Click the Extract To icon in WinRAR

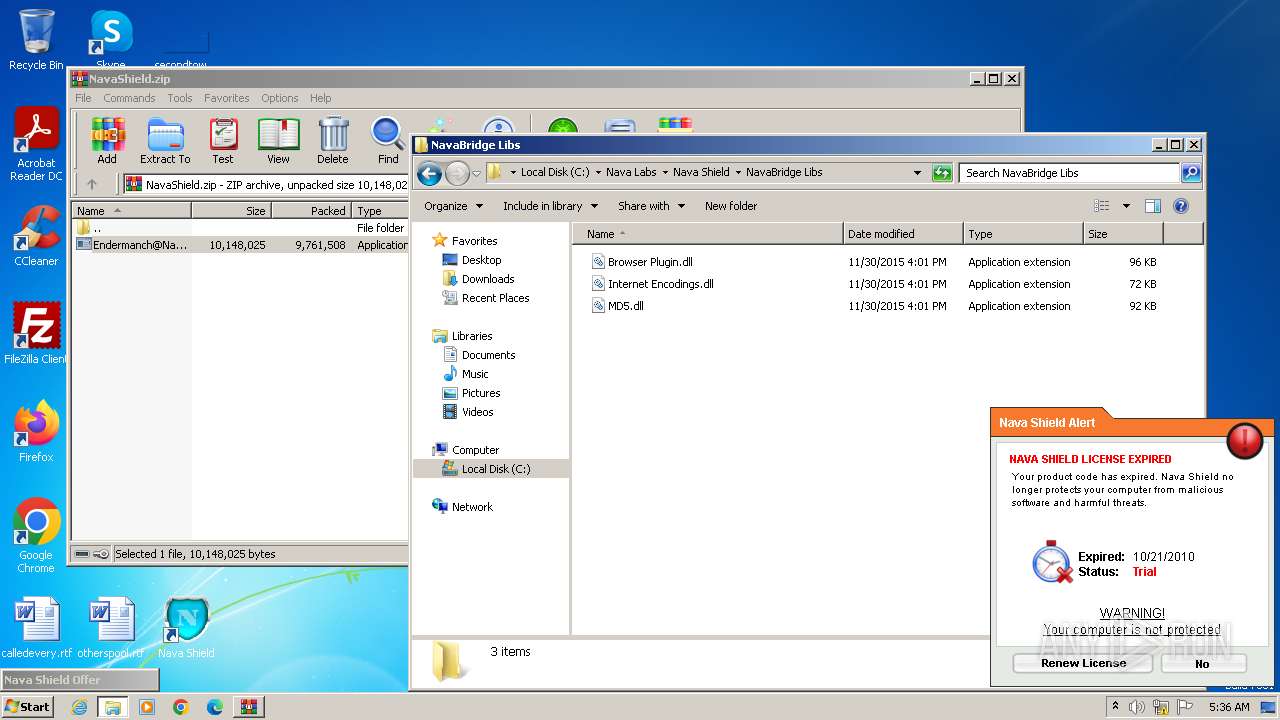coord(165,140)
